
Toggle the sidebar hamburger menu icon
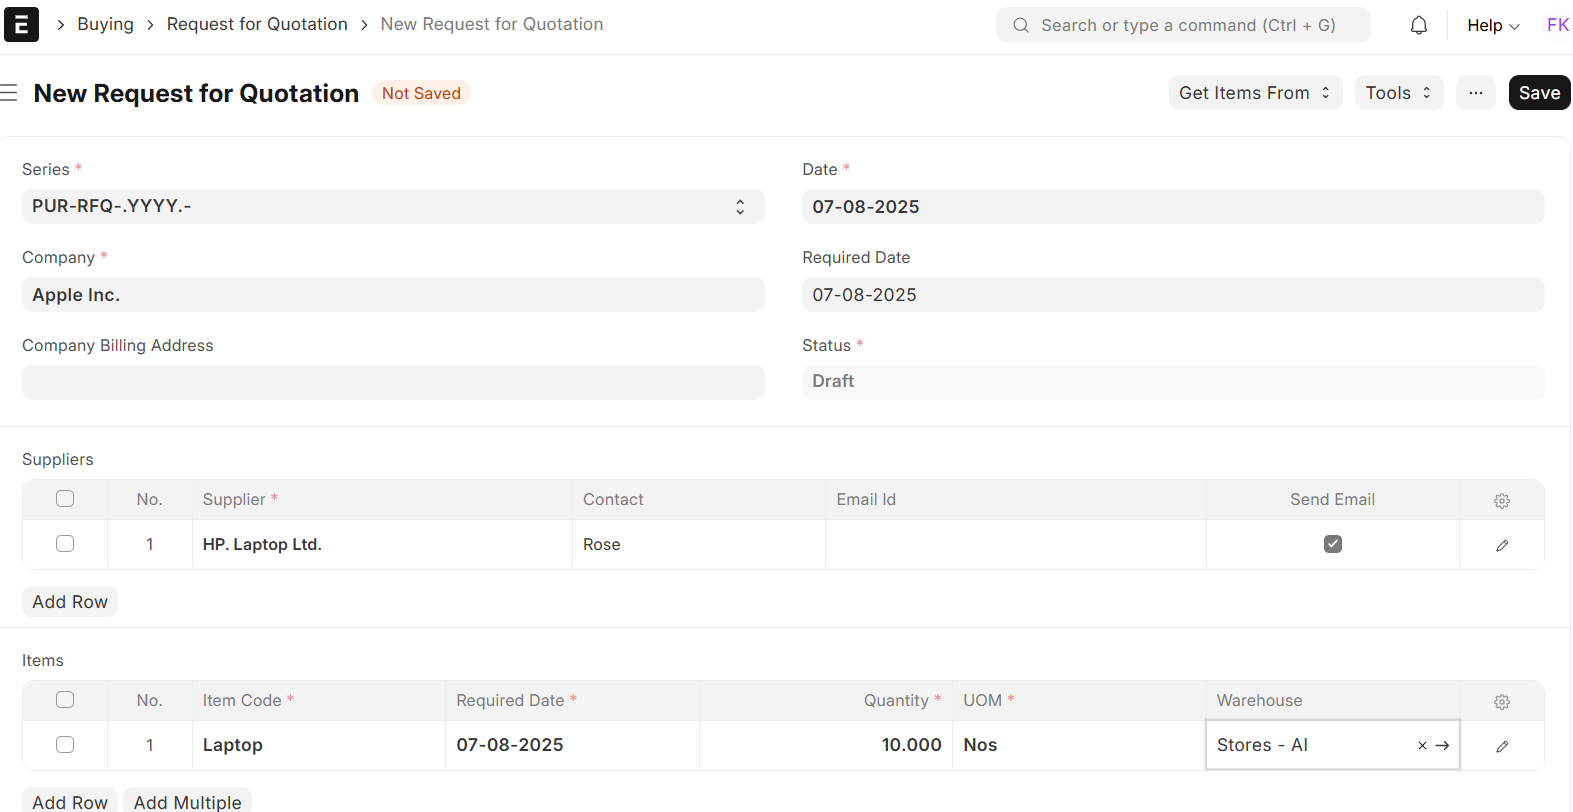point(9,93)
